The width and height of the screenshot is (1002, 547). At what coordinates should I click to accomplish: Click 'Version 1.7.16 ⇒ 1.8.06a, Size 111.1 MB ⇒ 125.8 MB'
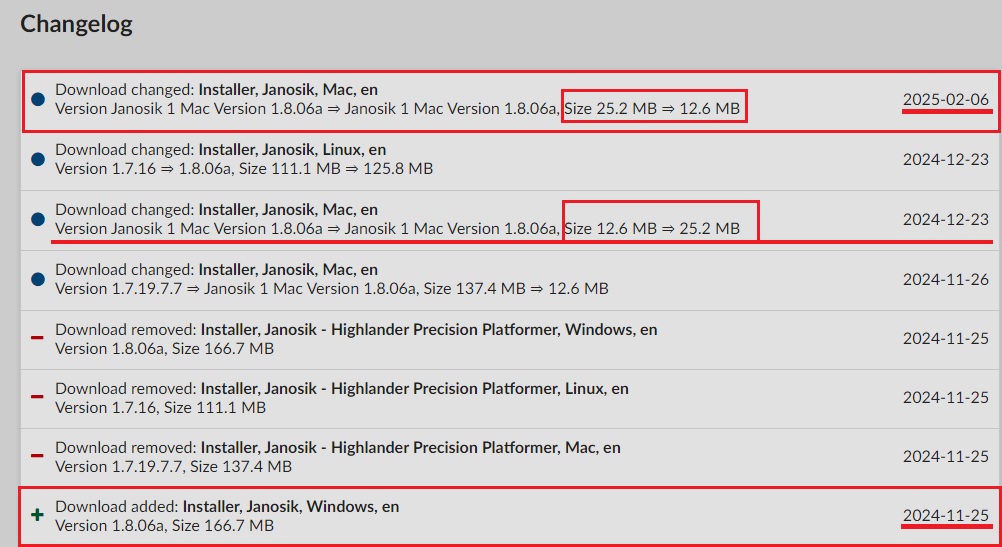244,169
